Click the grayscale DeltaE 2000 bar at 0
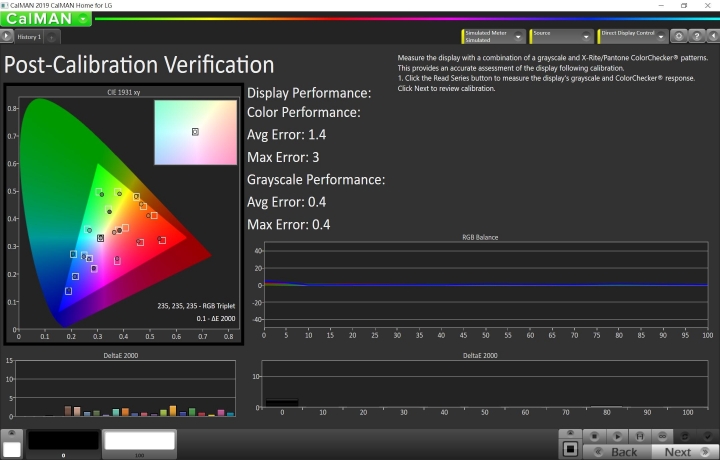 point(282,403)
